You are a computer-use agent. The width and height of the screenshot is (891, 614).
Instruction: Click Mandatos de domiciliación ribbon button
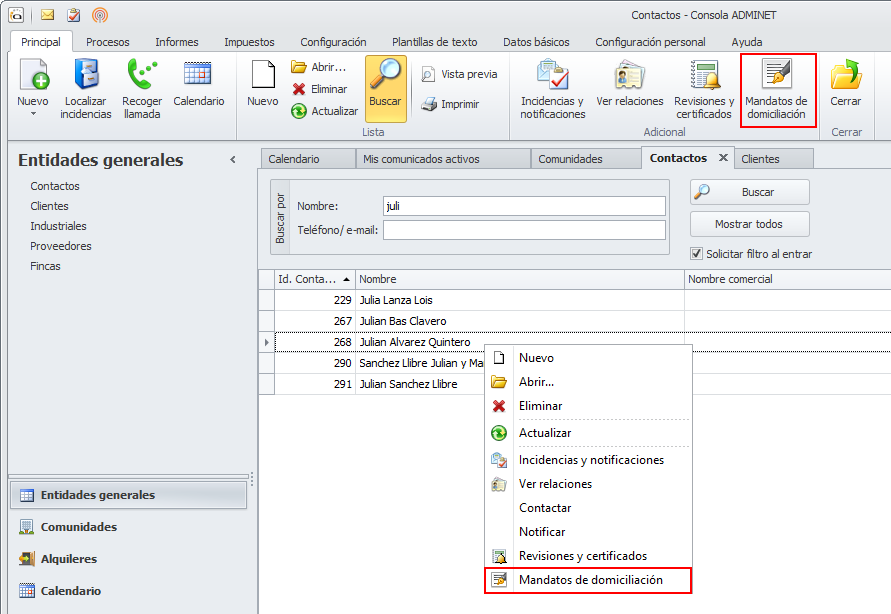pyautogui.click(x=776, y=90)
